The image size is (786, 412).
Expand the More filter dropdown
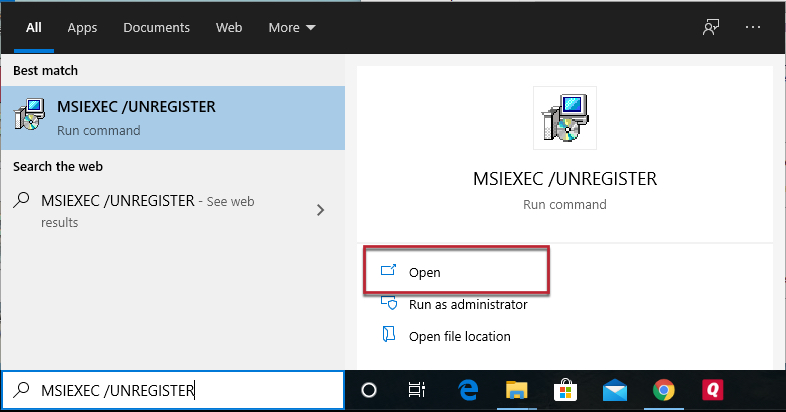(x=292, y=28)
